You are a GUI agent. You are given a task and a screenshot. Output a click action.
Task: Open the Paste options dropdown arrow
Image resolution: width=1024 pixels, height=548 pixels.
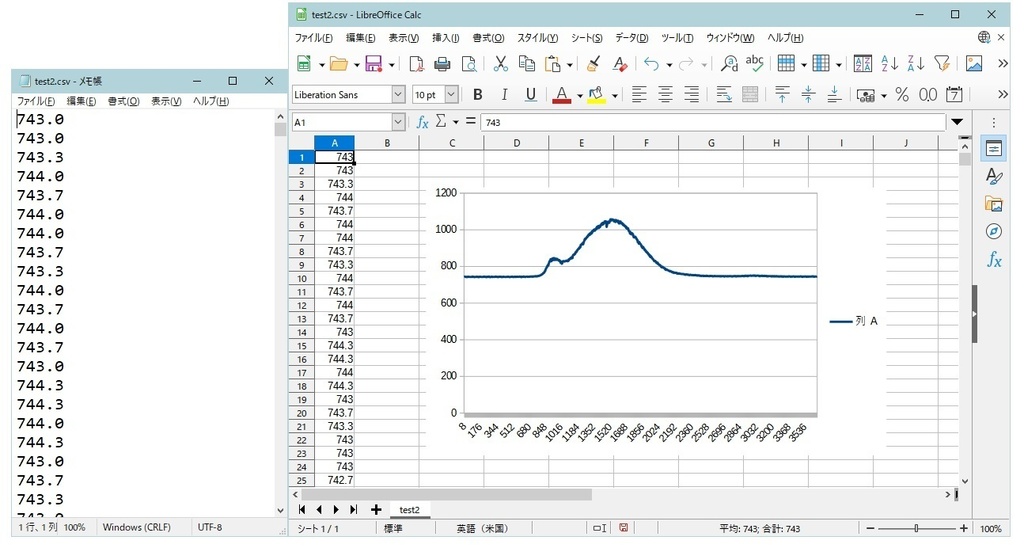[569, 65]
